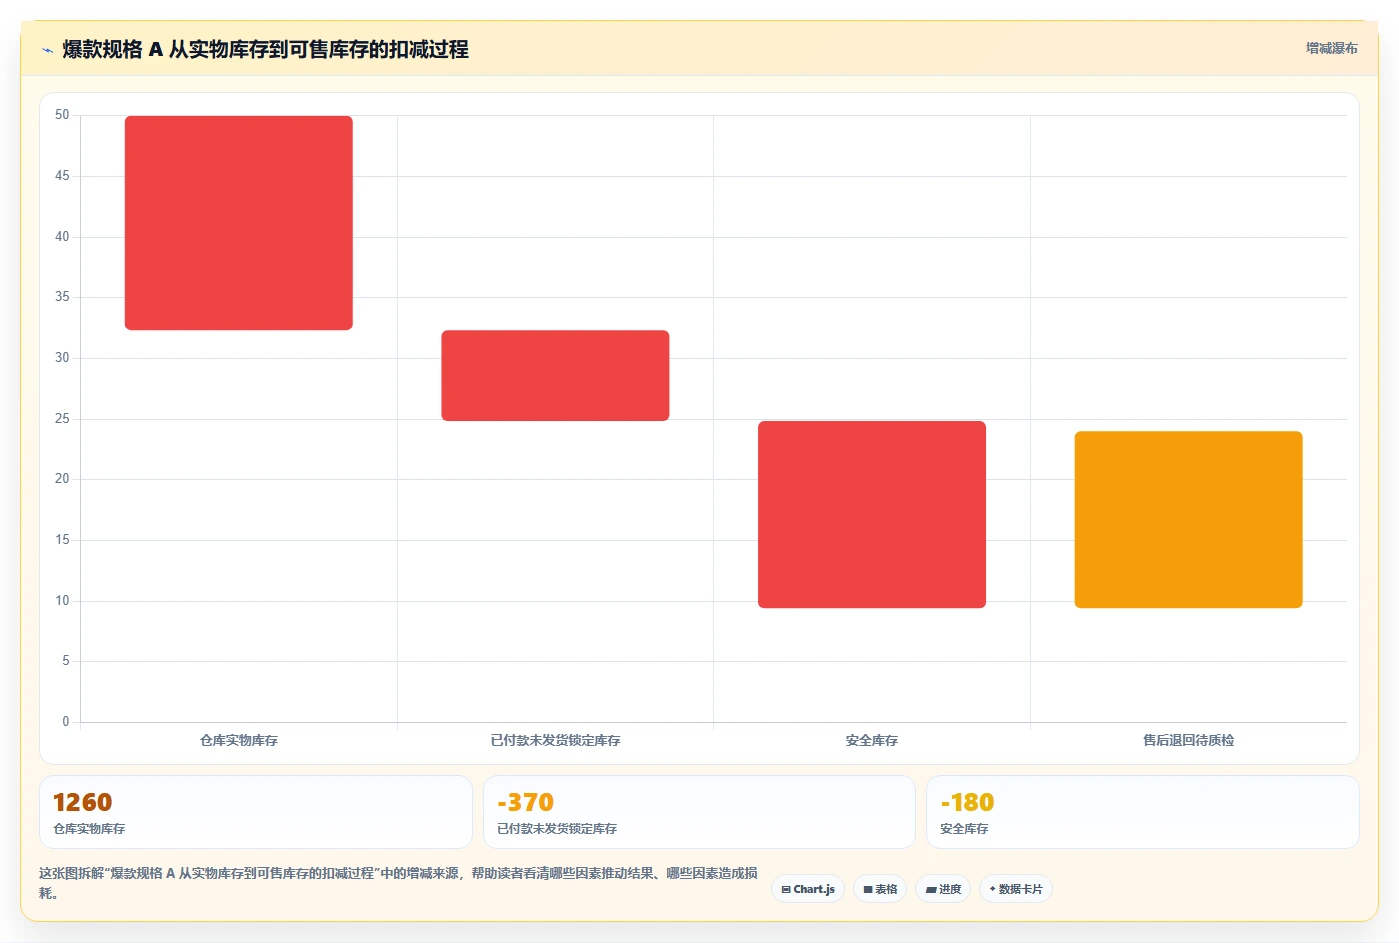Click the 数据卡片 tag chip
Image resolution: width=1399 pixels, height=943 pixels.
point(1016,889)
